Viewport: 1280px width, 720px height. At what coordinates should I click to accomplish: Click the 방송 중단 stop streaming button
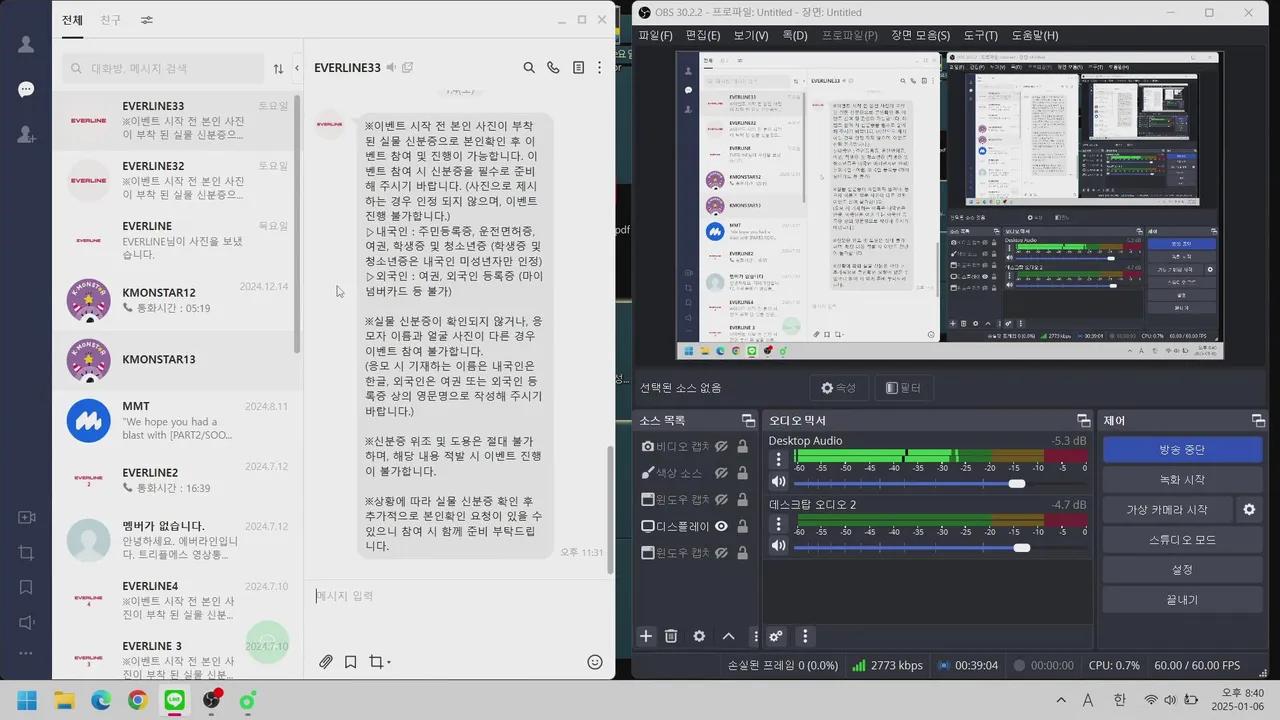pyautogui.click(x=1182, y=450)
